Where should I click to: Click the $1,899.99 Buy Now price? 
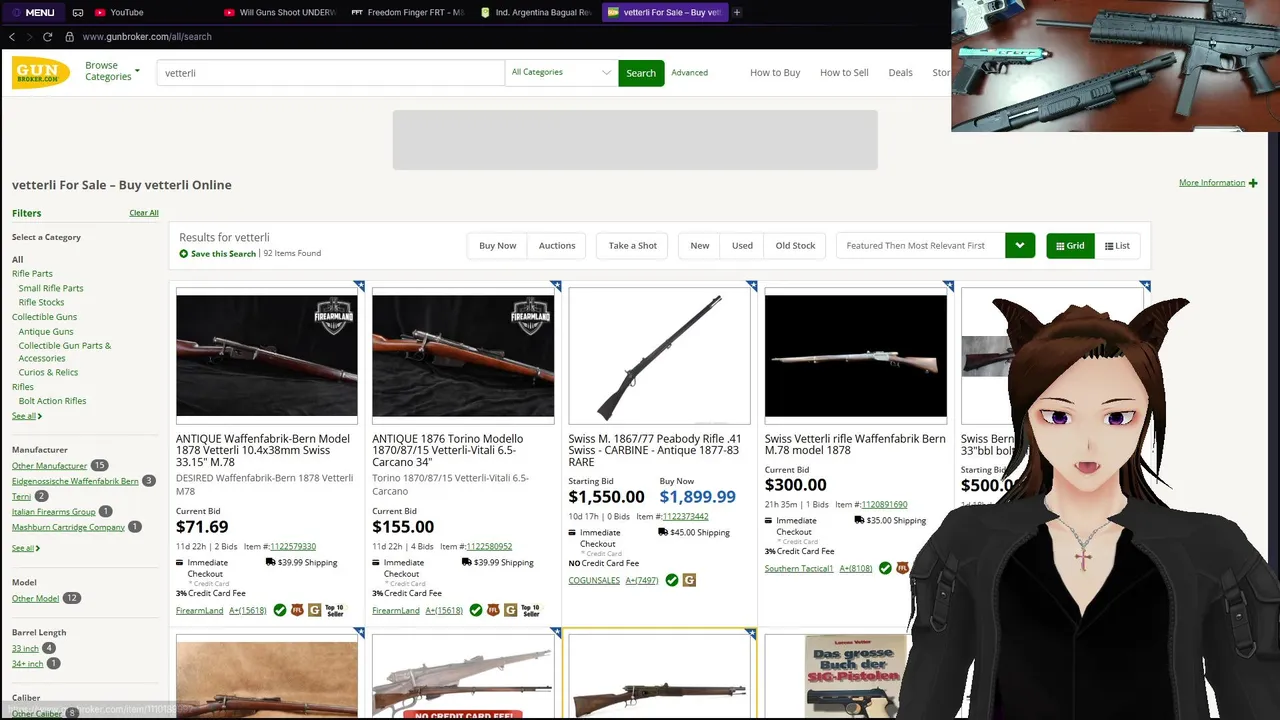click(697, 497)
